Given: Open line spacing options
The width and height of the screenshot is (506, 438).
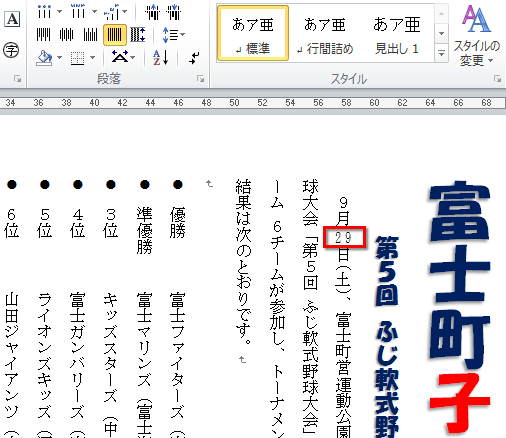Looking at the screenshot, I should point(170,35).
